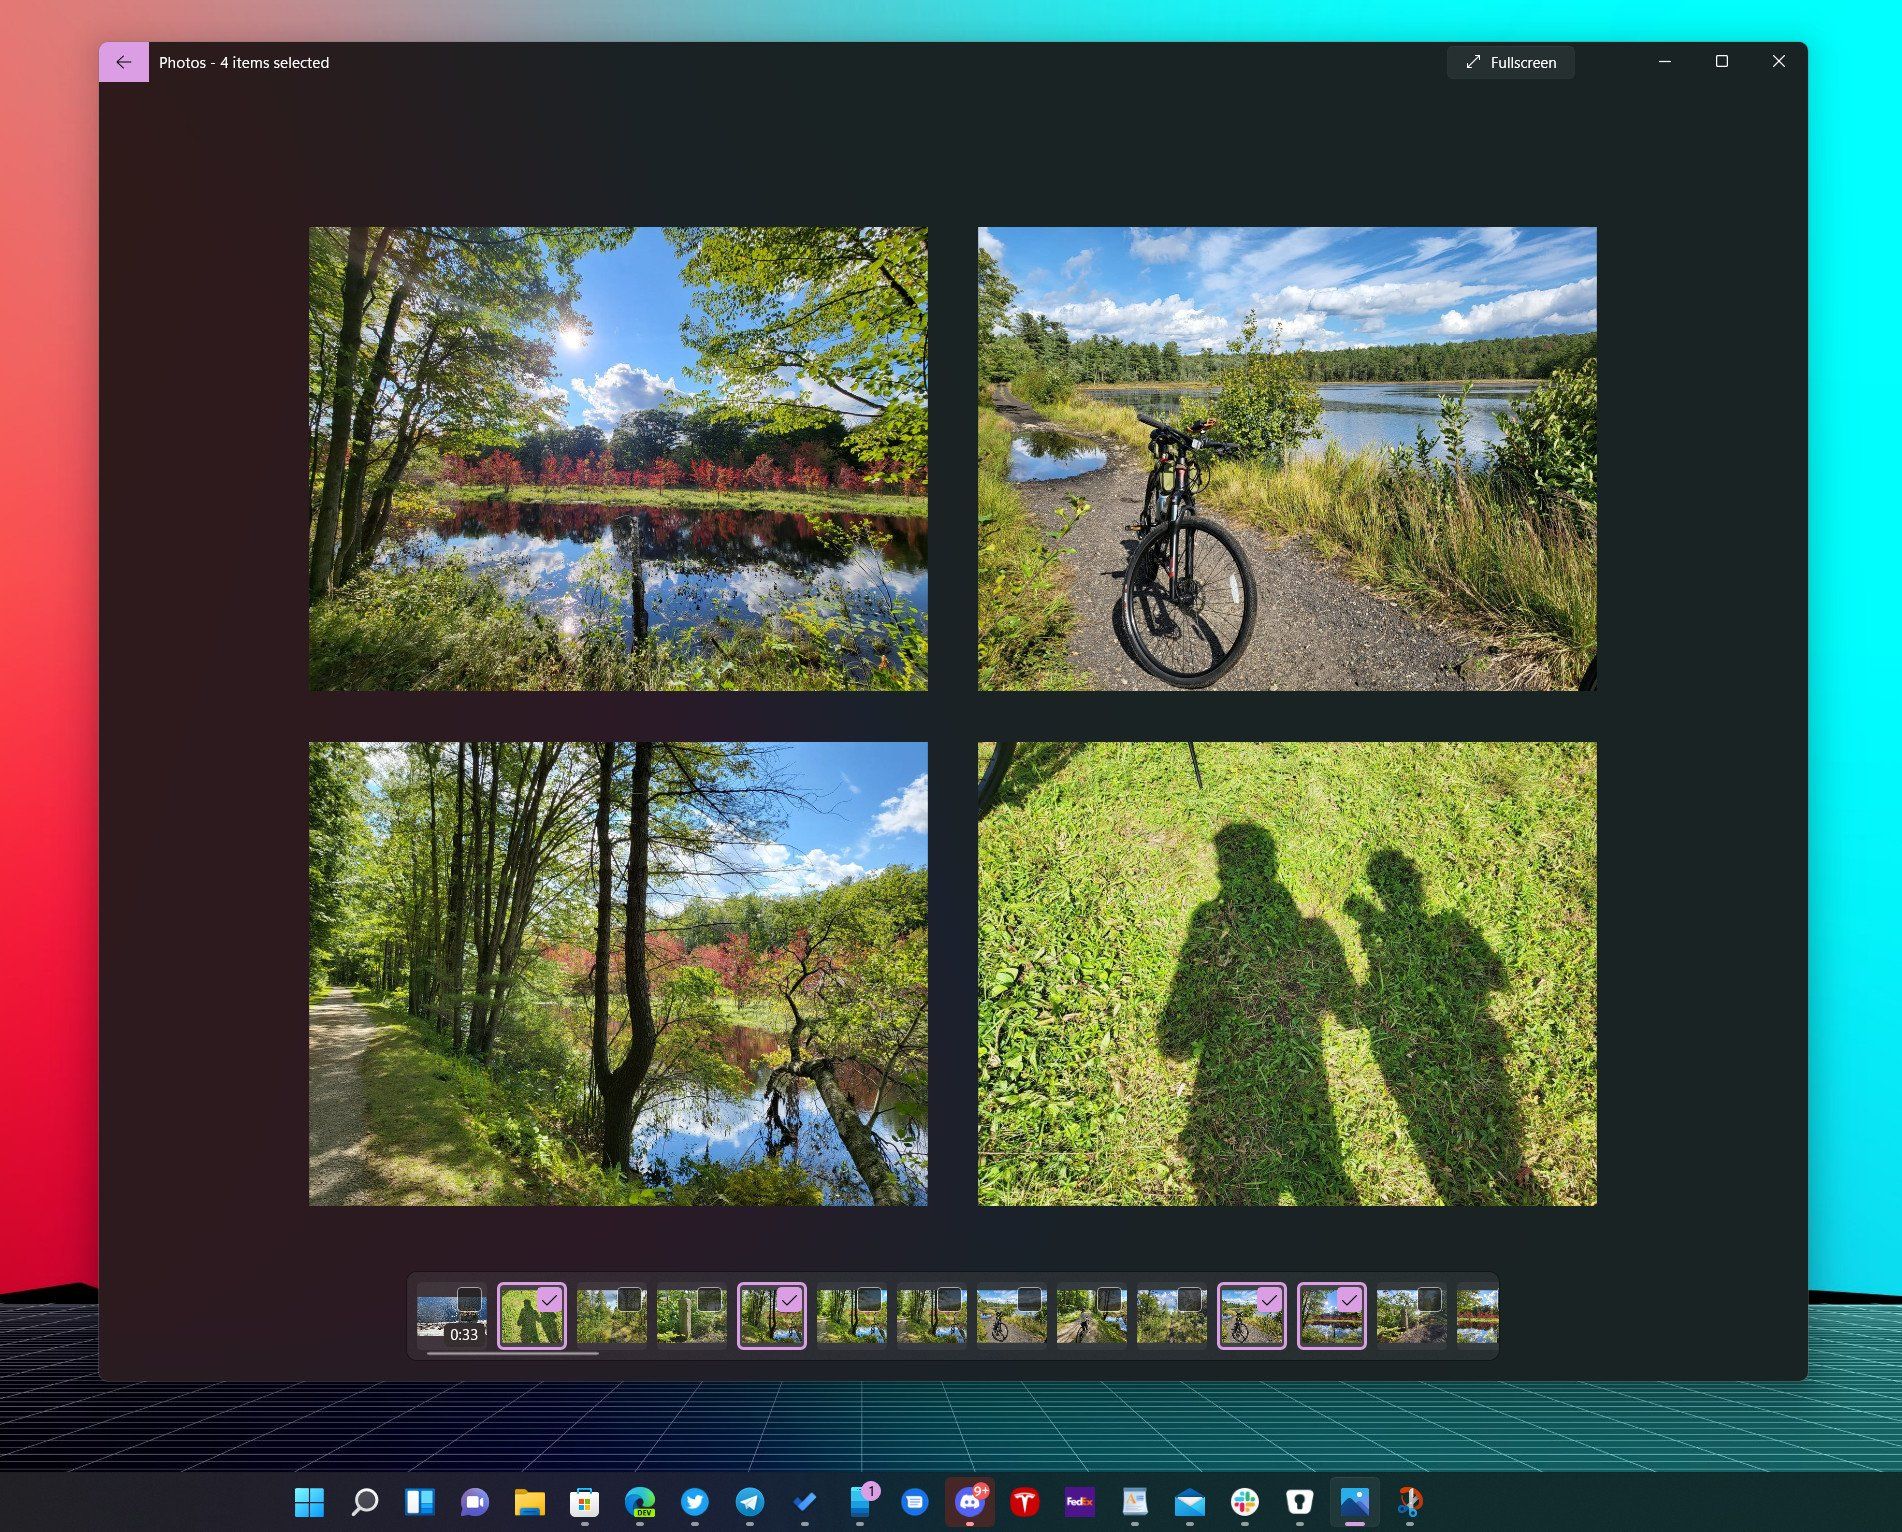Check the forest path thumbnail in filmstrip
Screen dimensions: 1902x1532
[x=628, y=1298]
